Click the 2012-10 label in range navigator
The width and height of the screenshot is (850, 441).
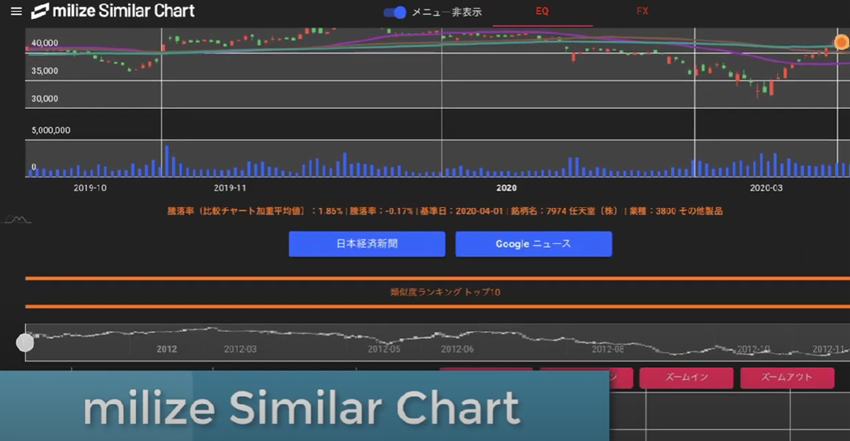[x=754, y=349]
